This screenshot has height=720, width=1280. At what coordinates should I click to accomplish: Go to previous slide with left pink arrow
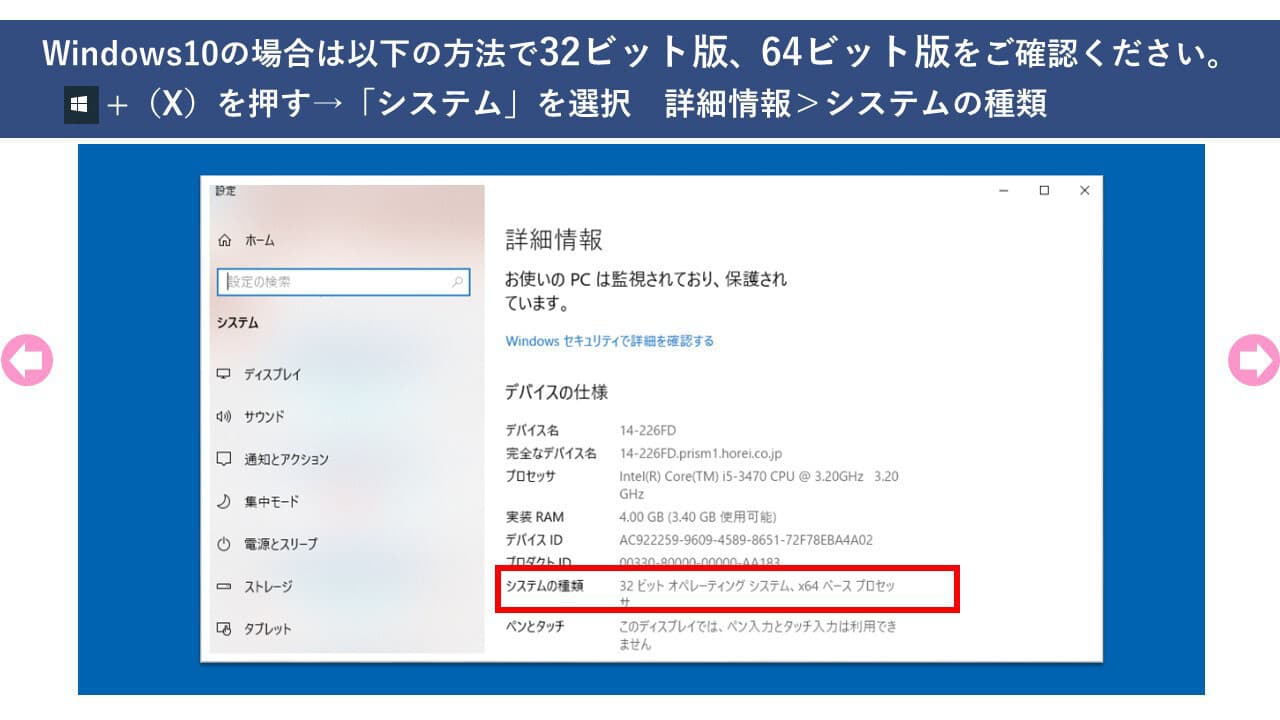(26, 360)
